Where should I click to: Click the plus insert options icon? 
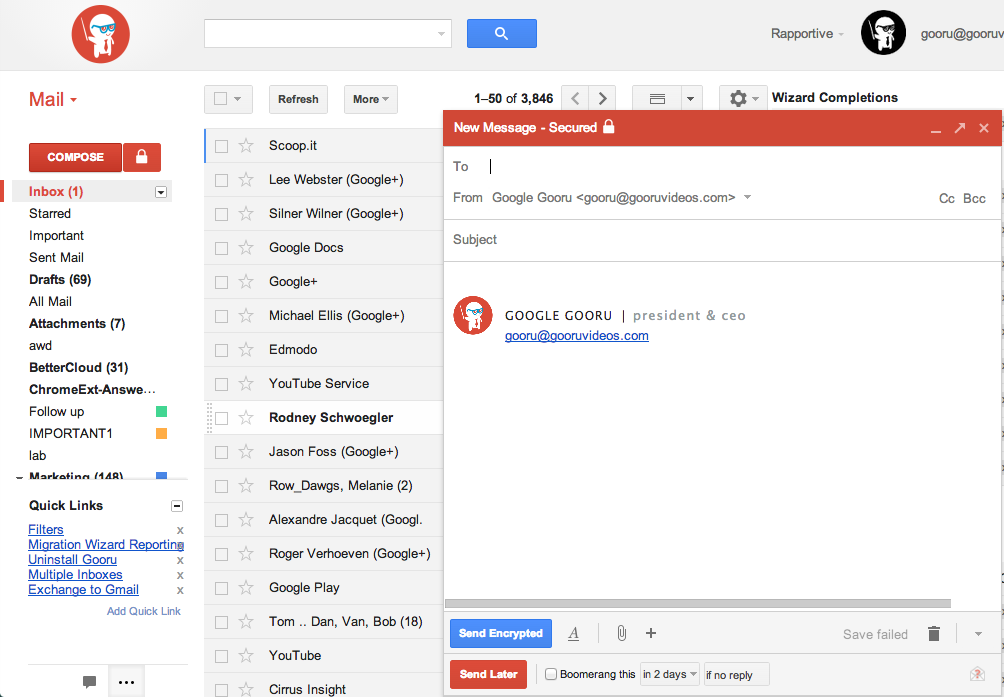coord(651,633)
